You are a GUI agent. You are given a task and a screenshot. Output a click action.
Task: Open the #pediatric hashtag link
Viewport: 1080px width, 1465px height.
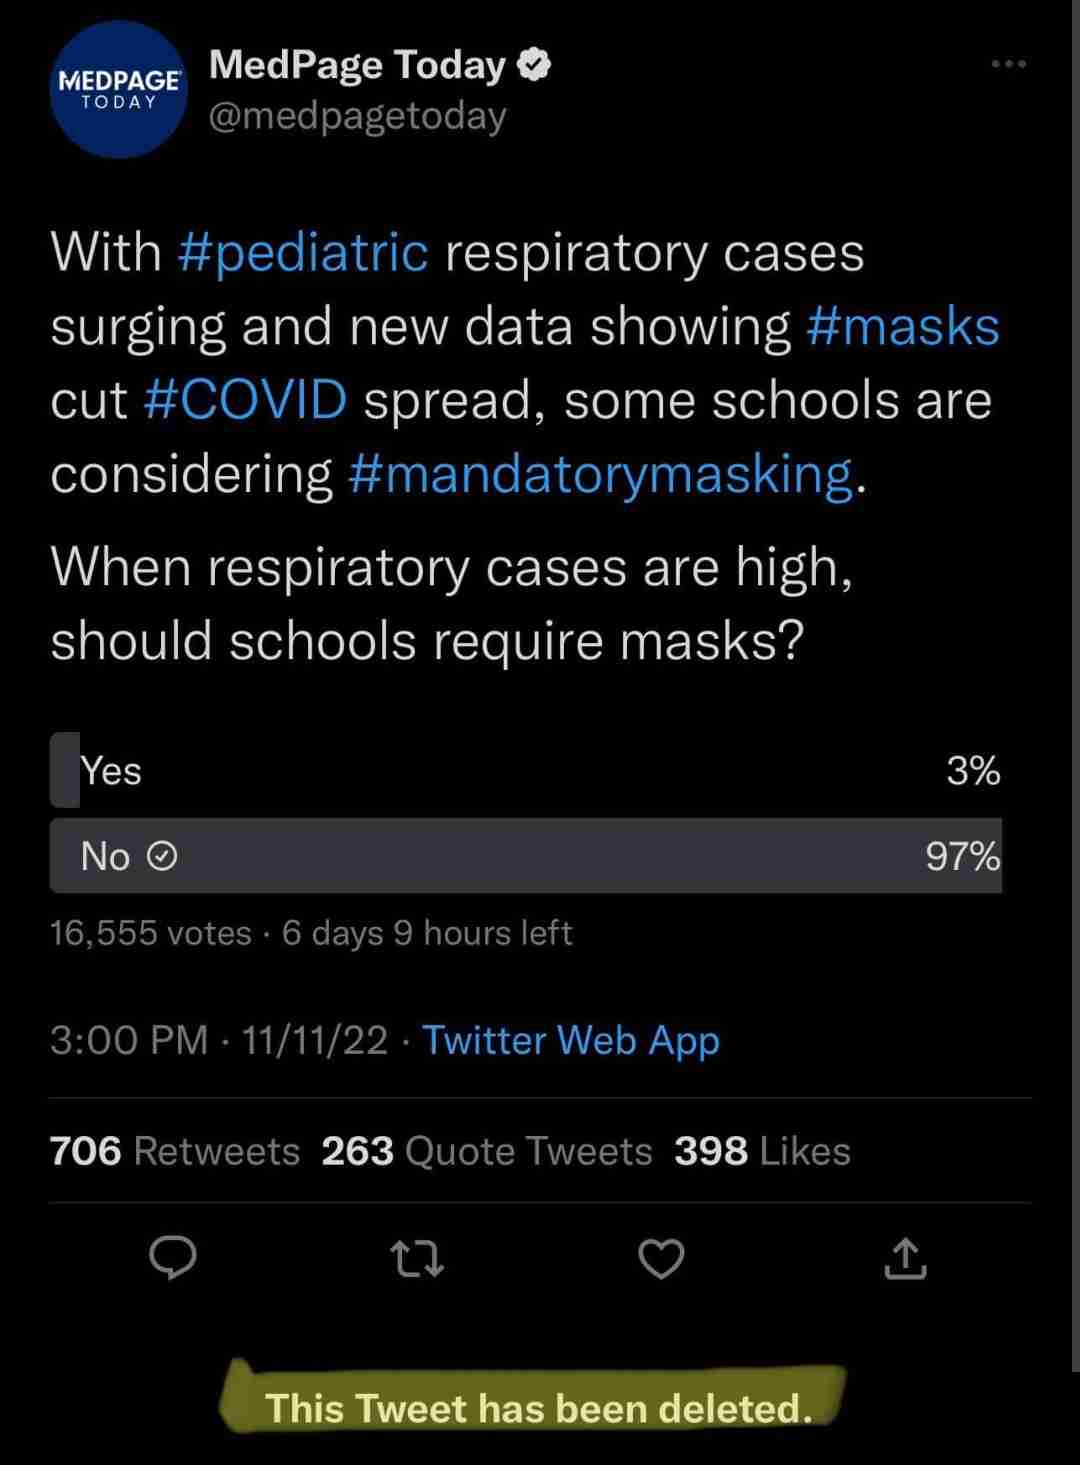[x=303, y=252]
